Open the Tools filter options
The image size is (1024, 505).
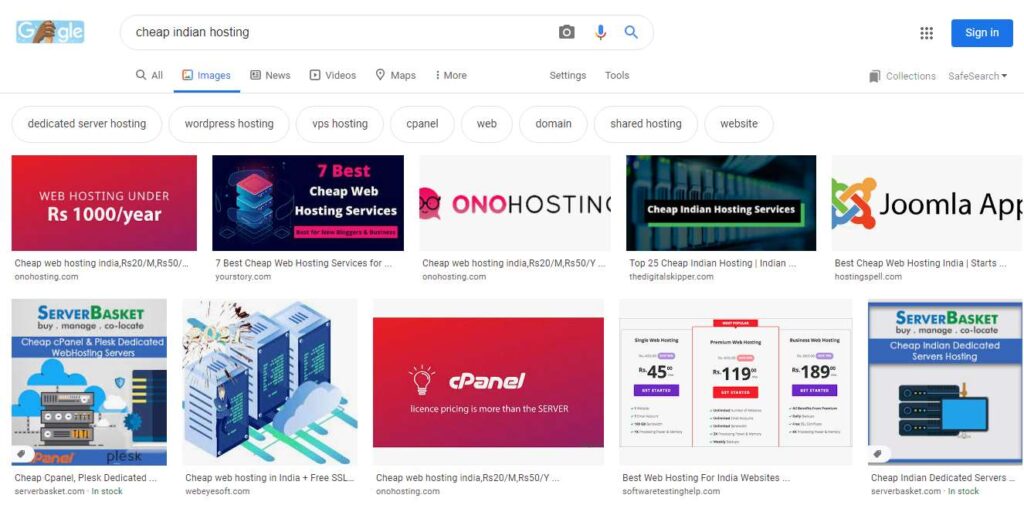point(616,75)
